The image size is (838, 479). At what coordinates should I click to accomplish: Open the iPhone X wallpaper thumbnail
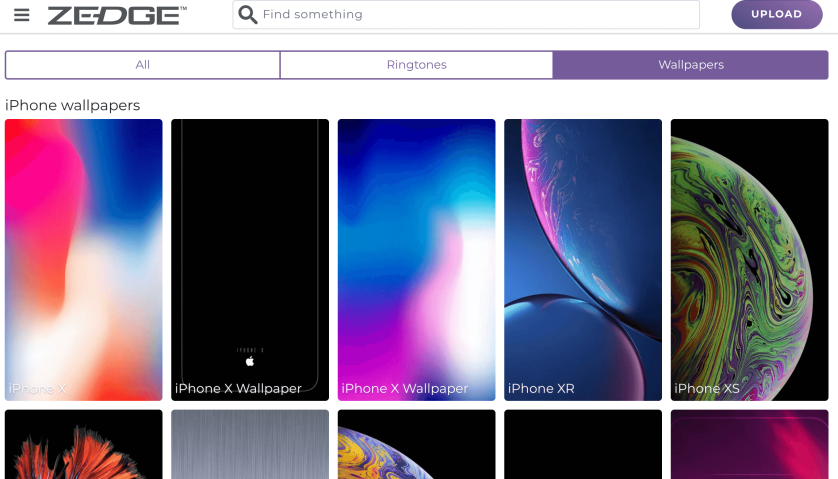click(x=83, y=260)
